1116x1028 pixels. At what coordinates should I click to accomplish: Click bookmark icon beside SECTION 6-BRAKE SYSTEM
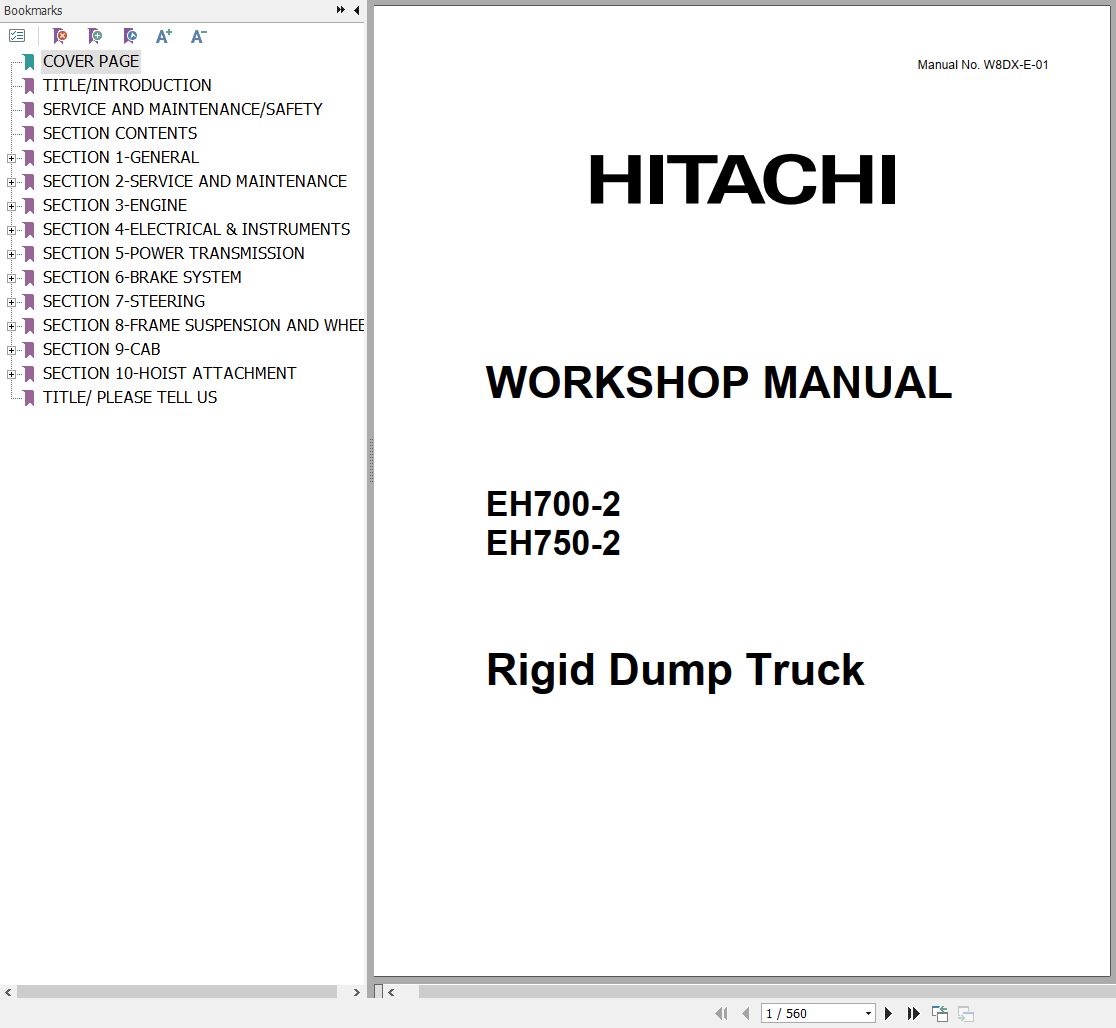click(x=29, y=278)
